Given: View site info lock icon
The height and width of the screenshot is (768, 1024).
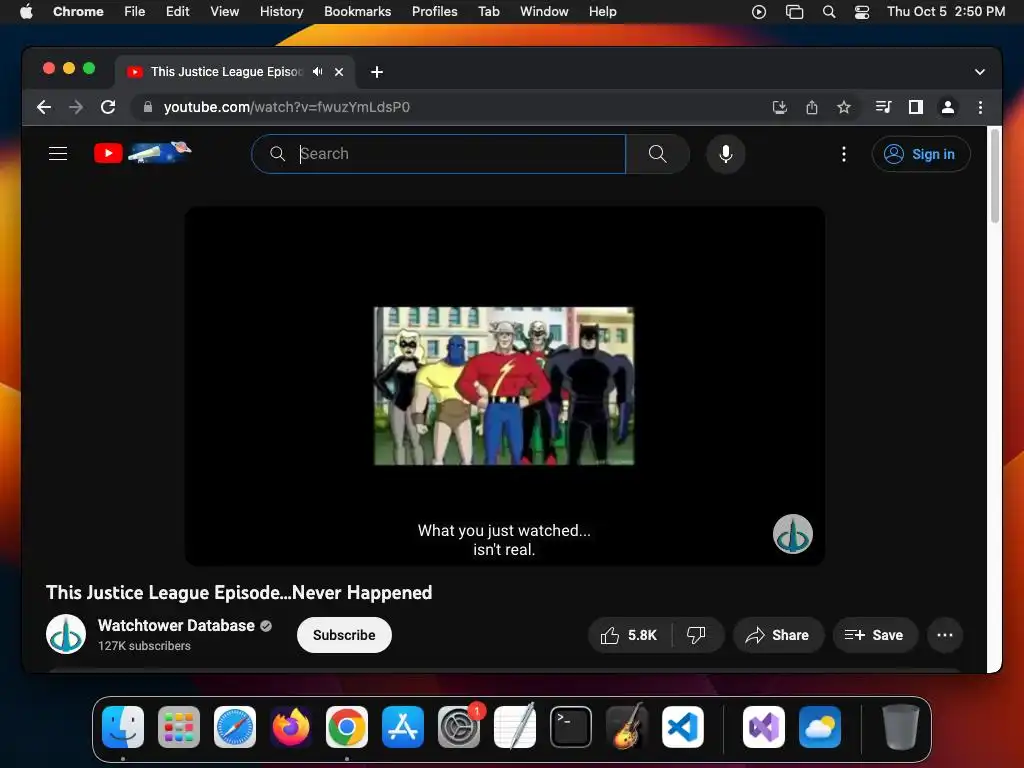Looking at the screenshot, I should pyautogui.click(x=148, y=107).
